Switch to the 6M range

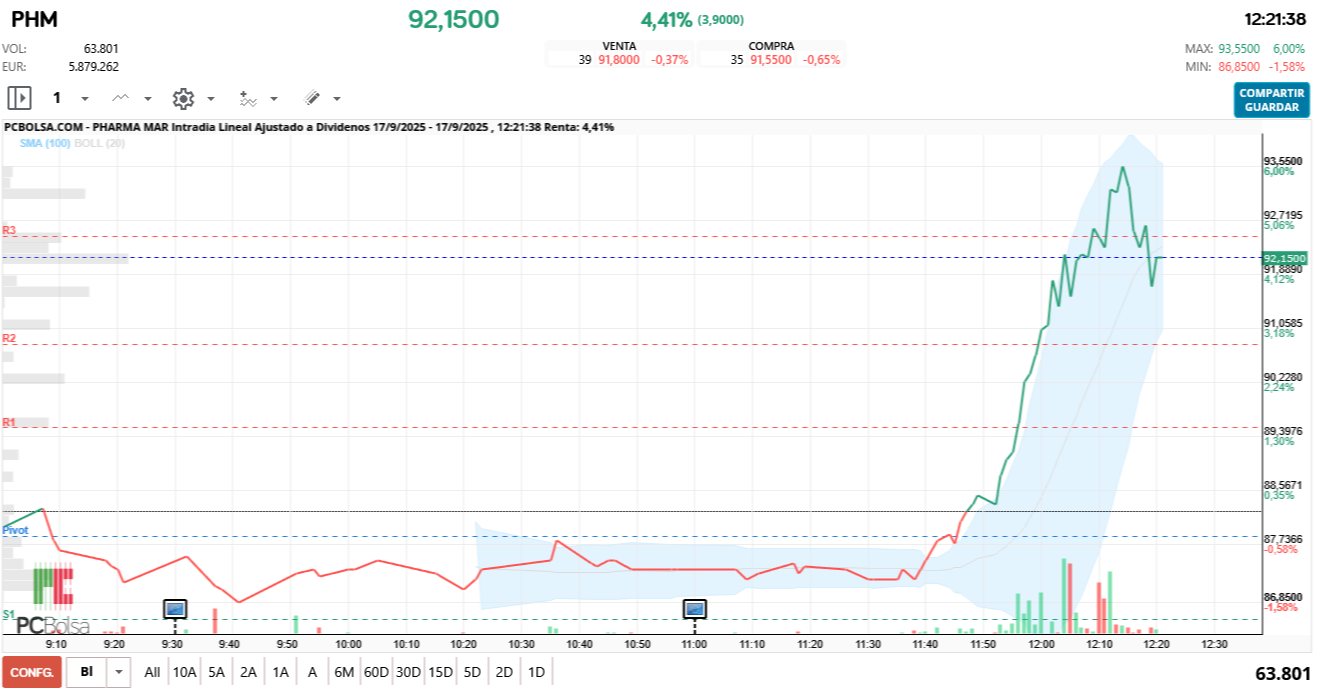[344, 672]
